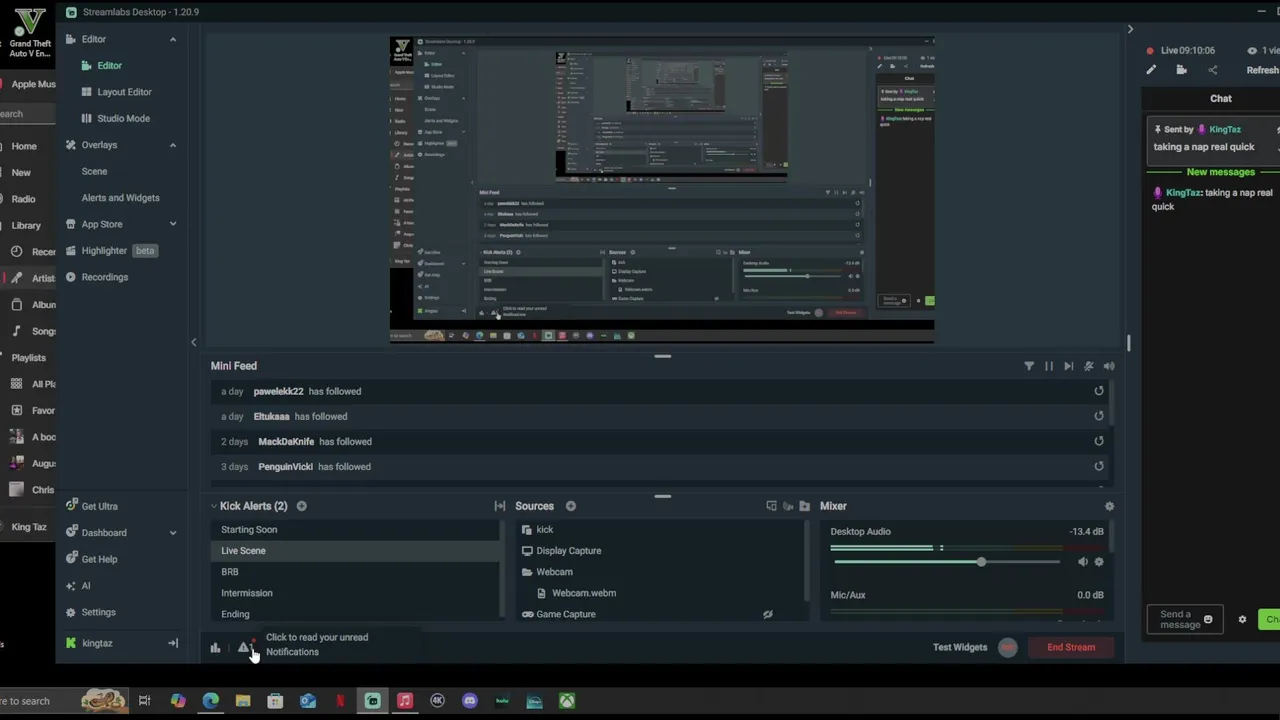Screen dimensions: 1280x720
Task: Open Scene under Overlays
Action: 94,171
